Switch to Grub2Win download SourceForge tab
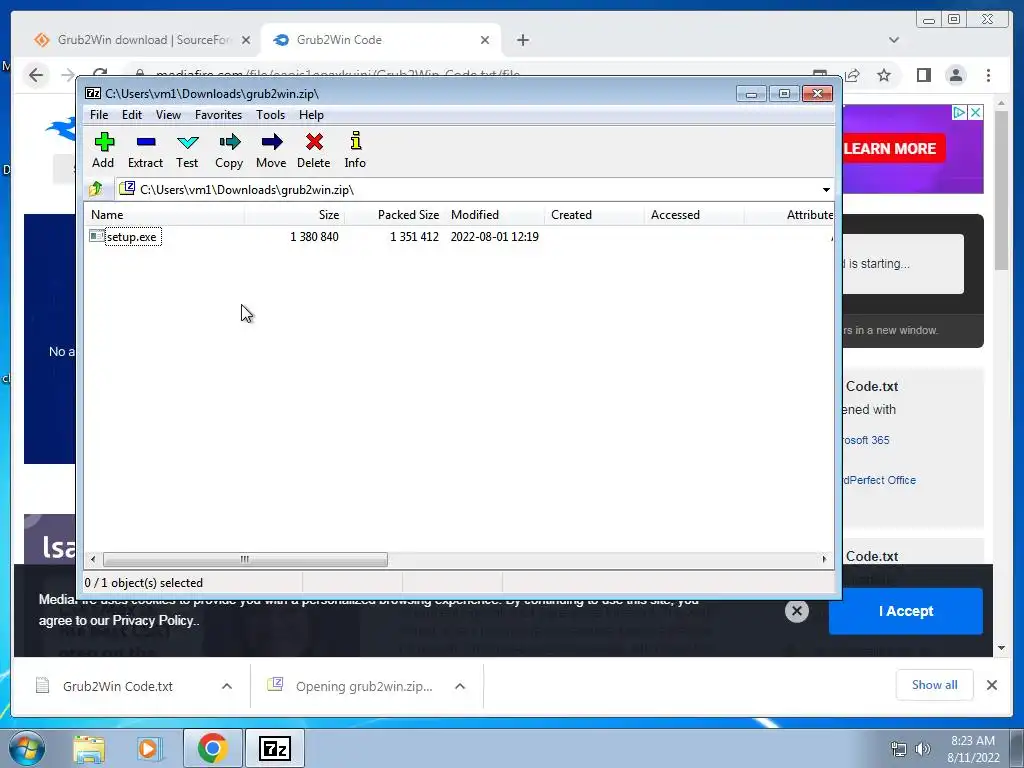This screenshot has width=1024, height=768. click(142, 40)
